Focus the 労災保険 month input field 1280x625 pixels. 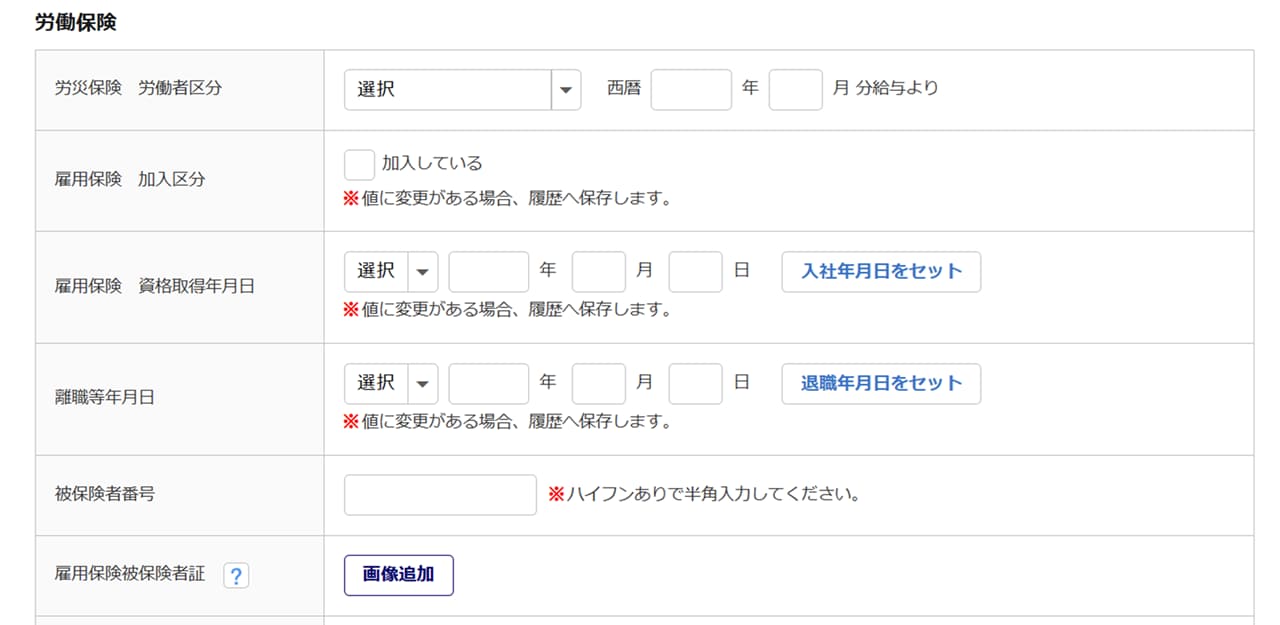[796, 90]
